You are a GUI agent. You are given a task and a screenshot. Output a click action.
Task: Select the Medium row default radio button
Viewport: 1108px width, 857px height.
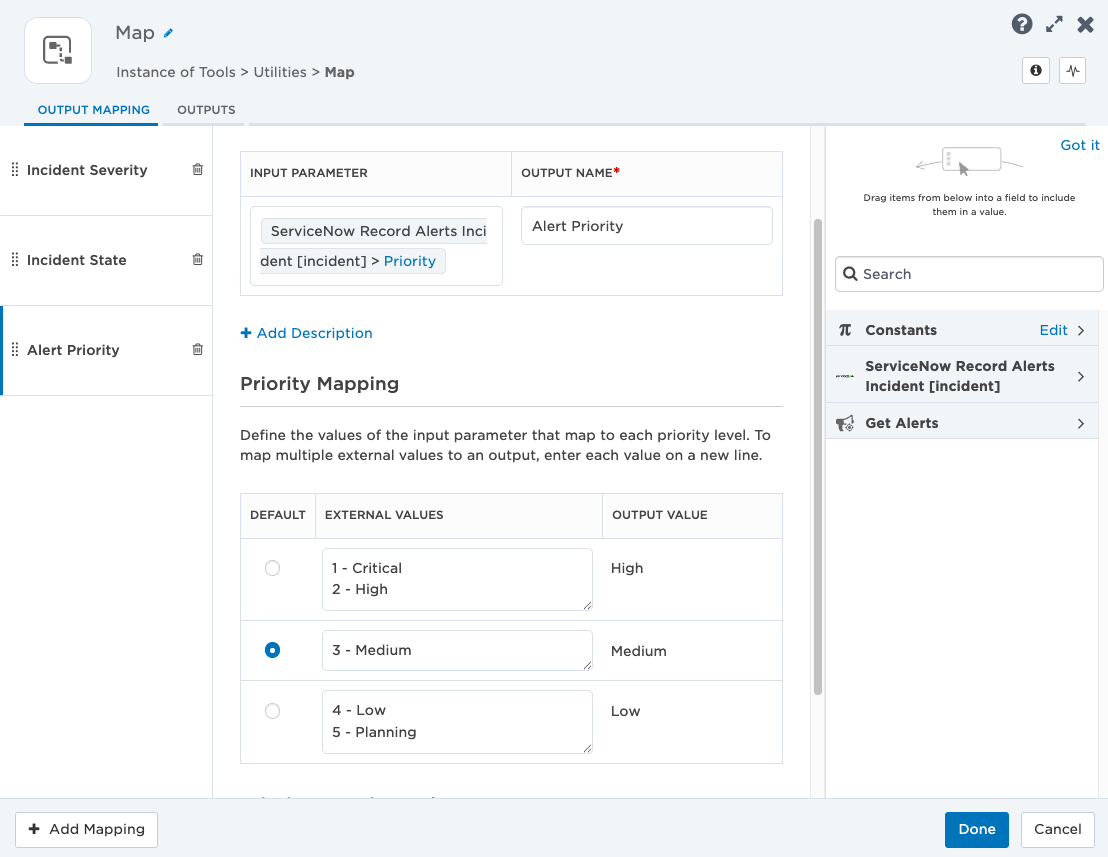tap(272, 650)
